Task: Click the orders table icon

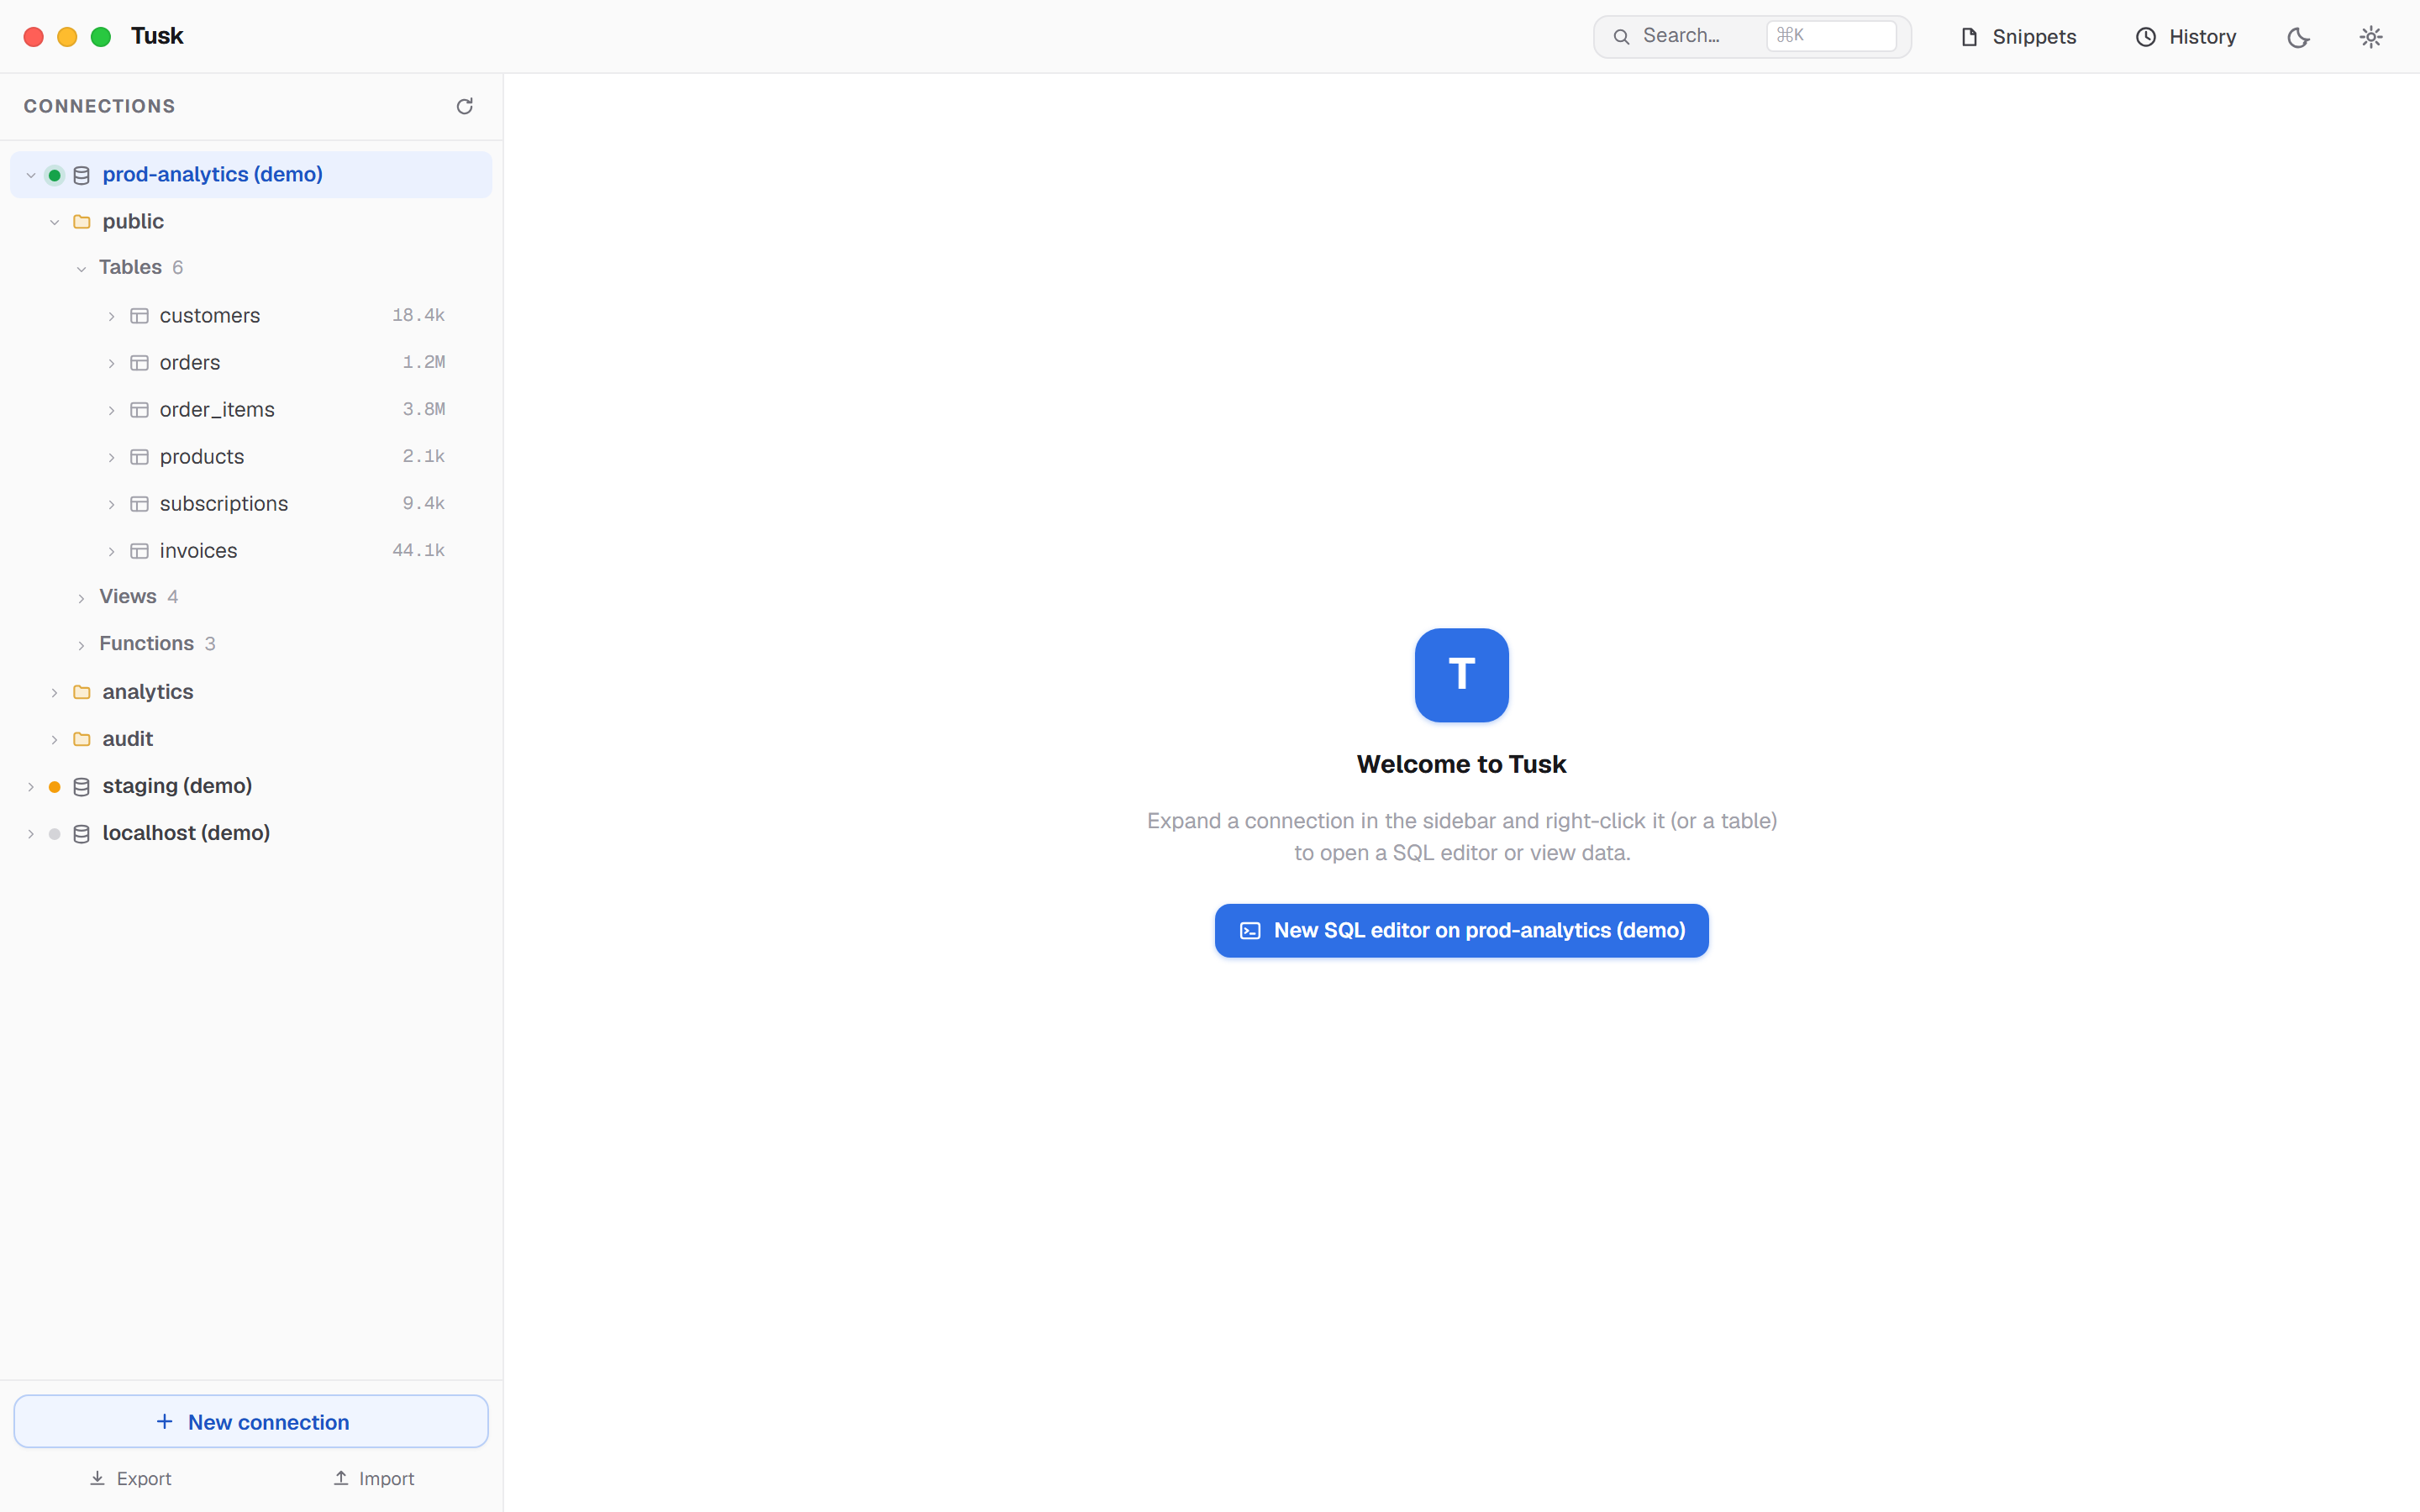Action: tap(140, 363)
